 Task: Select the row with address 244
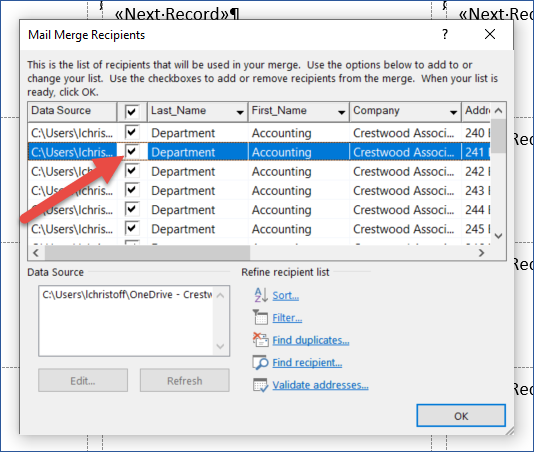point(259,209)
